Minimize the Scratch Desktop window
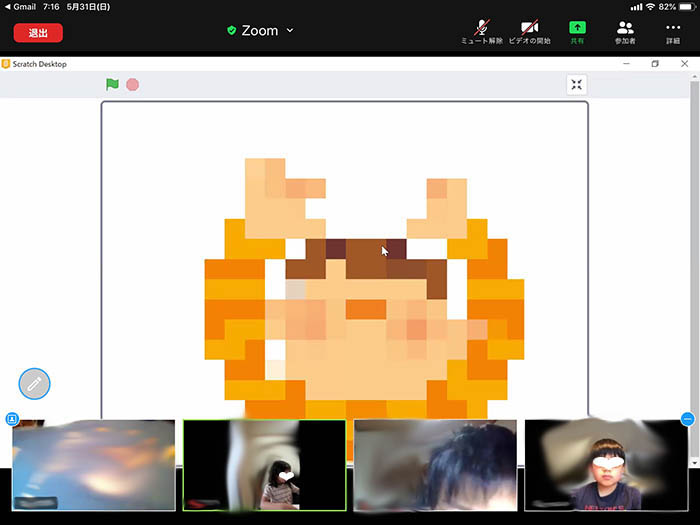 [626, 64]
